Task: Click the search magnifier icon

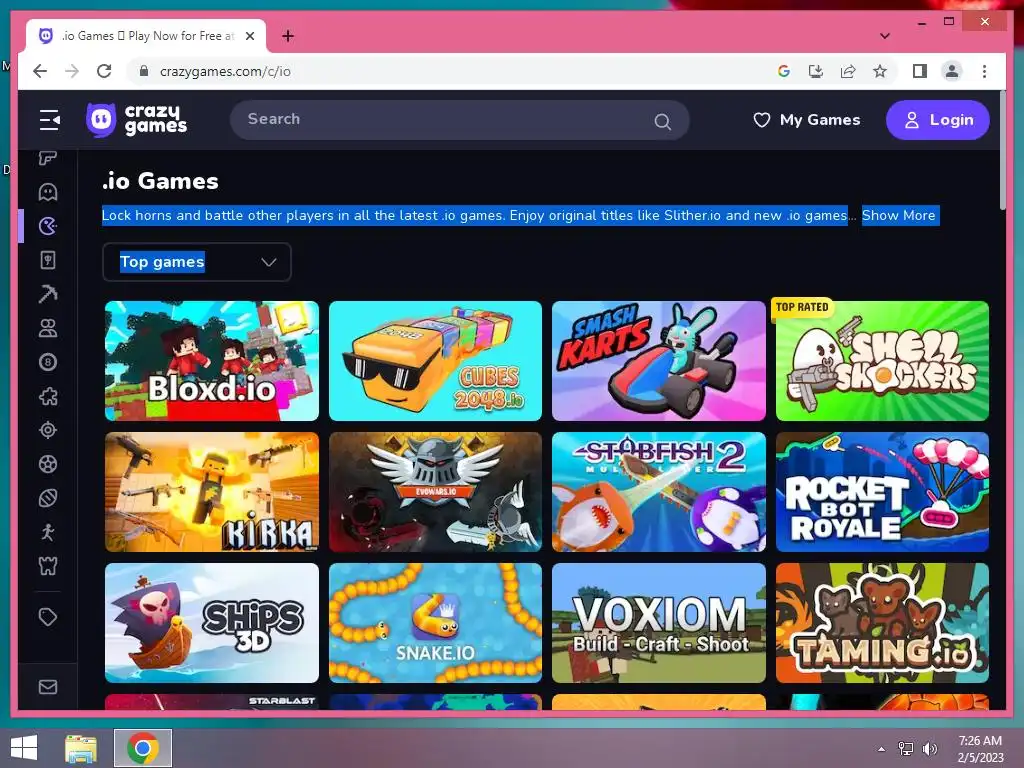Action: point(662,121)
